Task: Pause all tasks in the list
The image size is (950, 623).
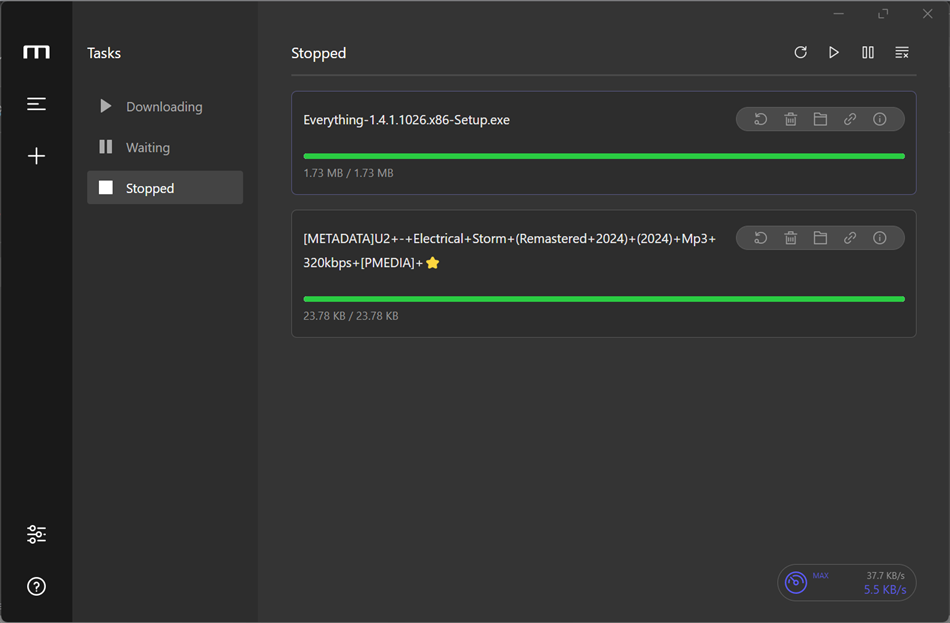Action: point(868,52)
